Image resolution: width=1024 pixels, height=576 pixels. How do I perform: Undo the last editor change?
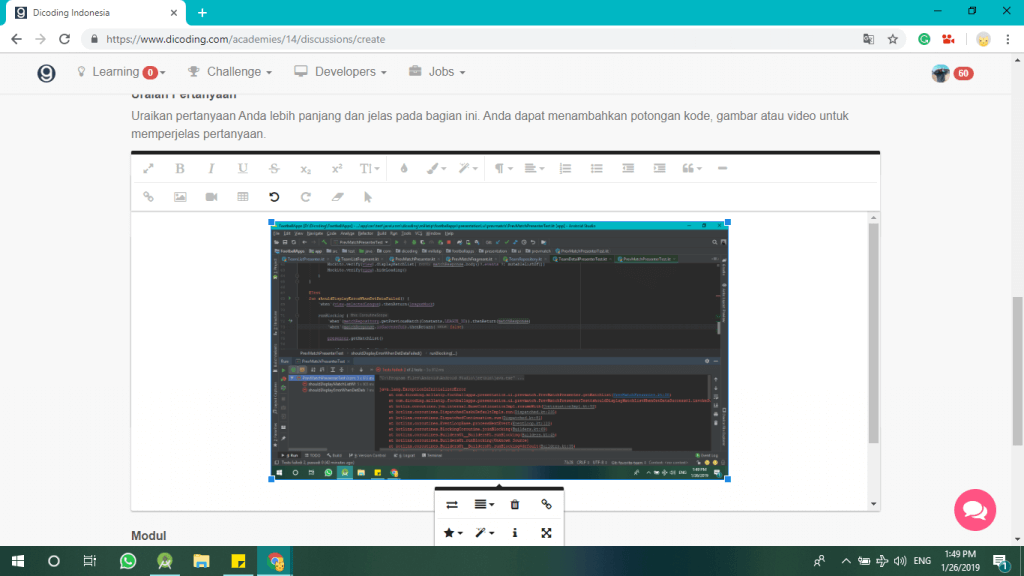pyautogui.click(x=272, y=196)
